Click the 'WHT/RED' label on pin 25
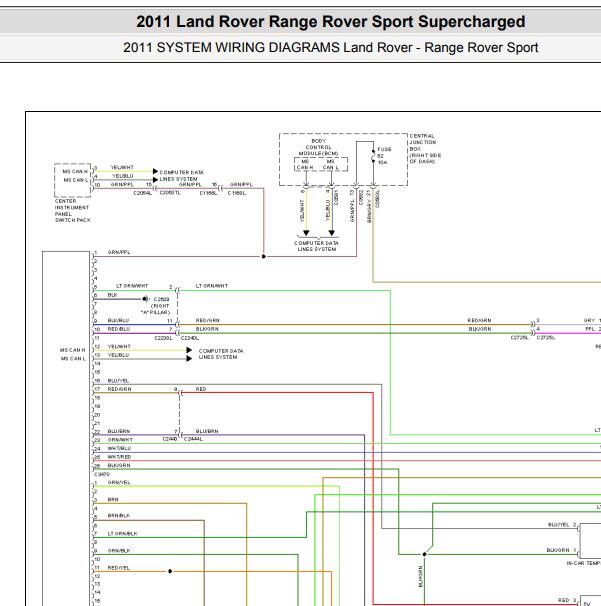 [119, 457]
